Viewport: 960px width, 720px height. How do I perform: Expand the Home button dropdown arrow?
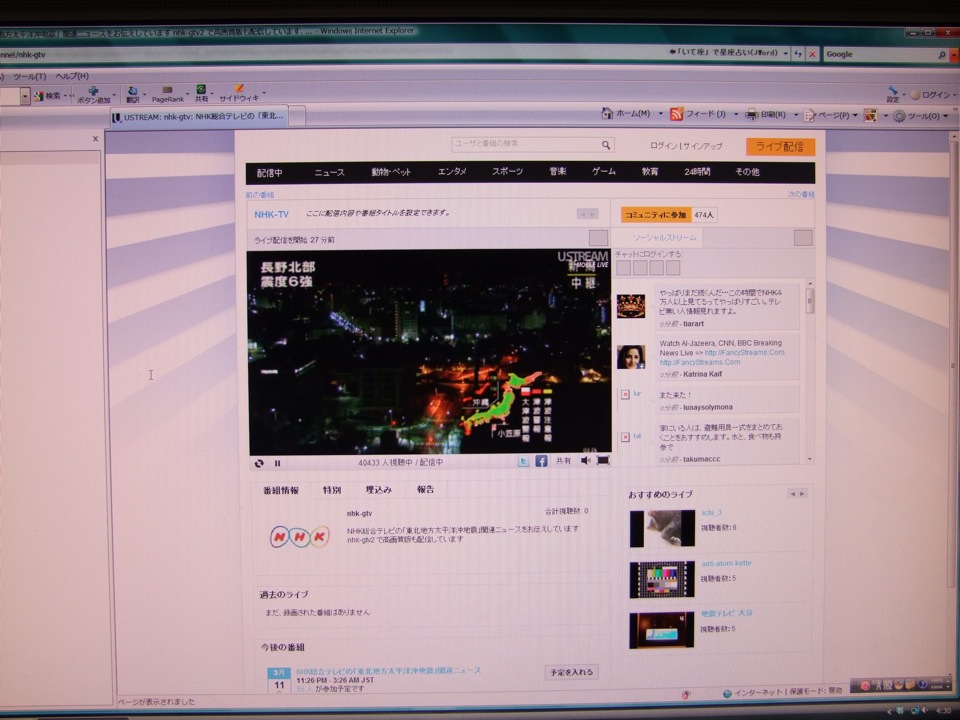click(661, 114)
